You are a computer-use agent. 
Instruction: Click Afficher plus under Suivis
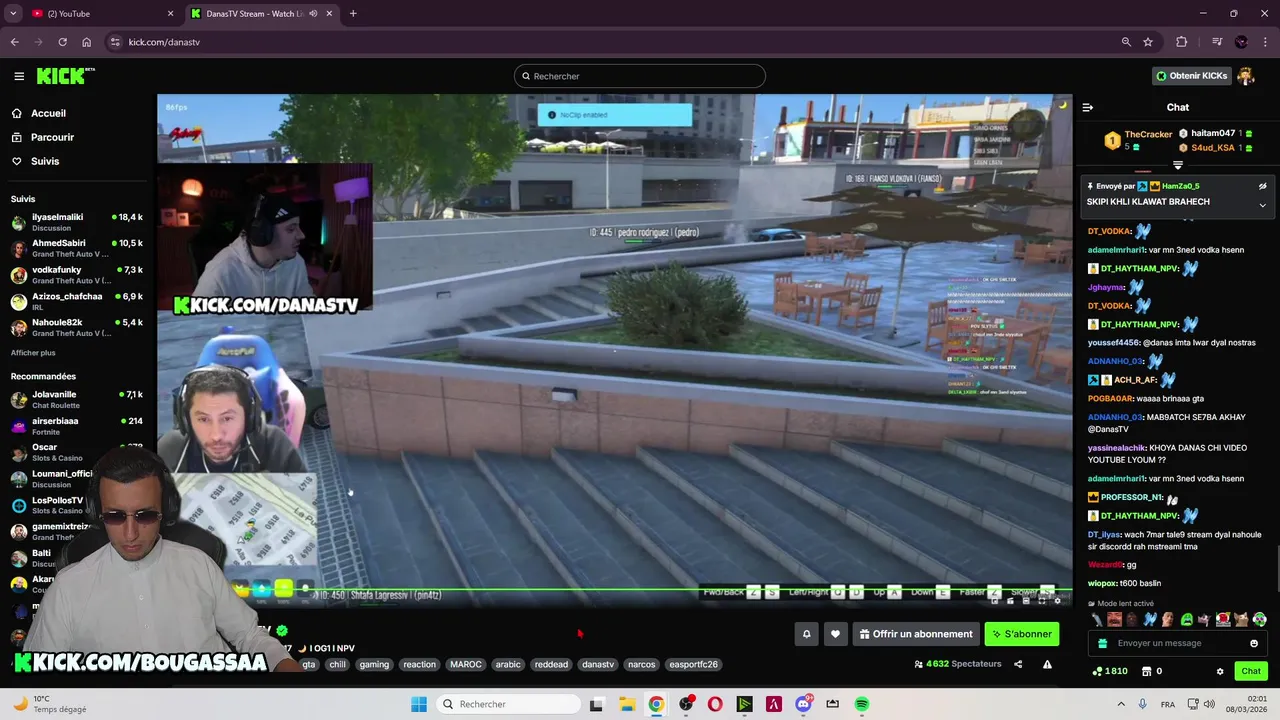33,353
